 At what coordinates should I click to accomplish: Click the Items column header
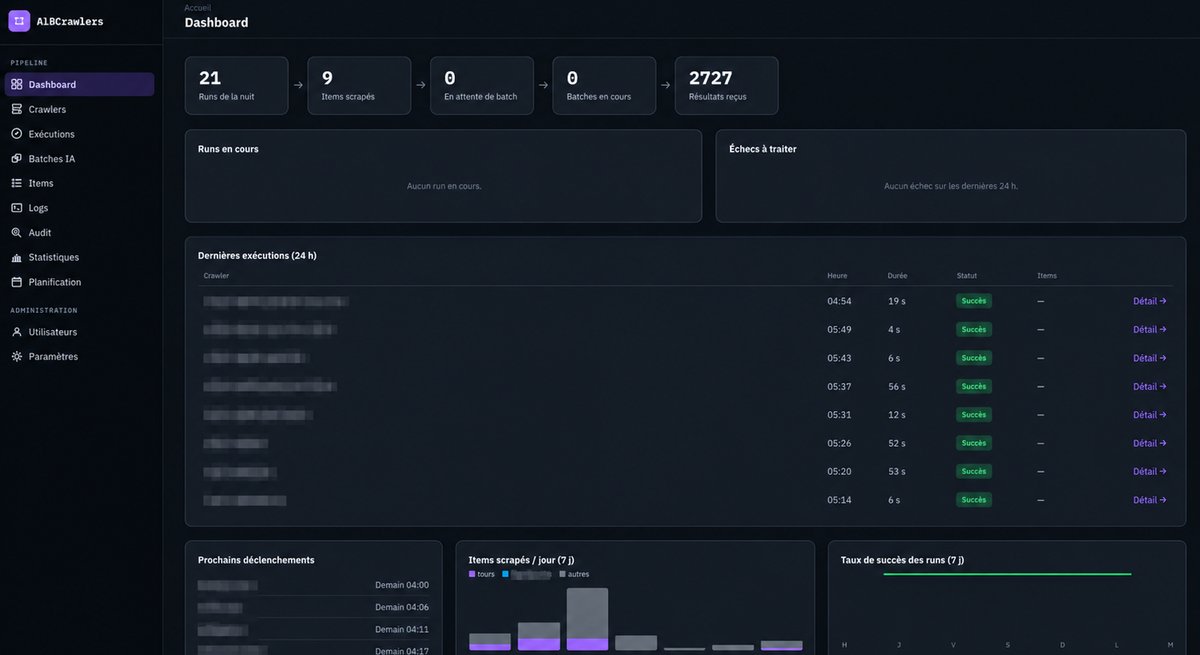click(1047, 276)
